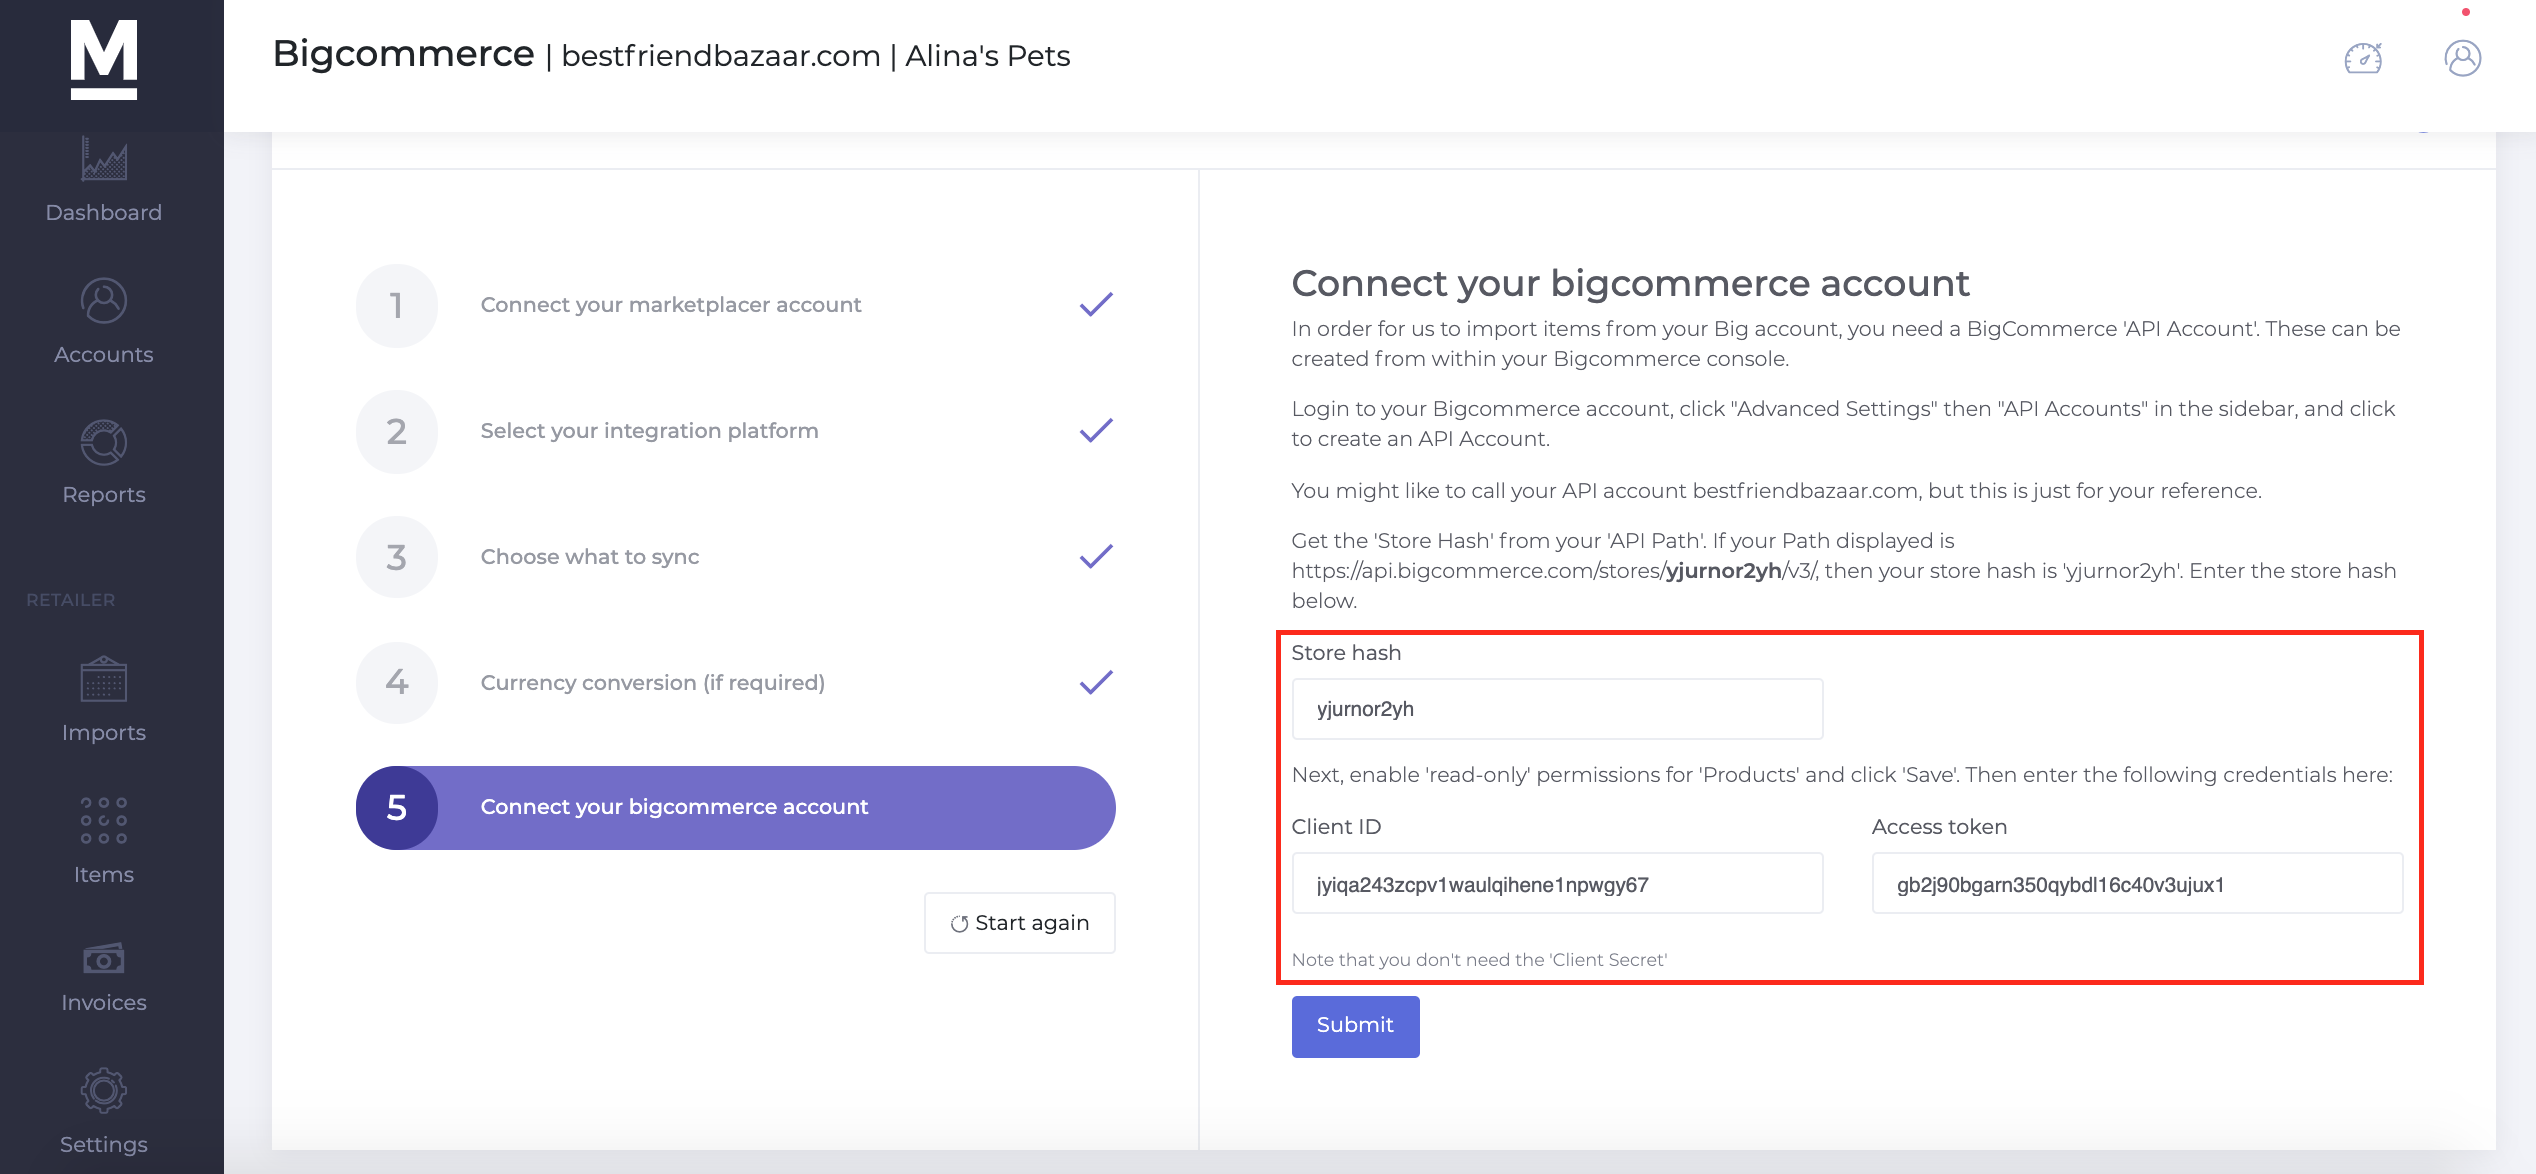2536x1174 pixels.
Task: Go to Reports menu label
Action: (x=104, y=495)
